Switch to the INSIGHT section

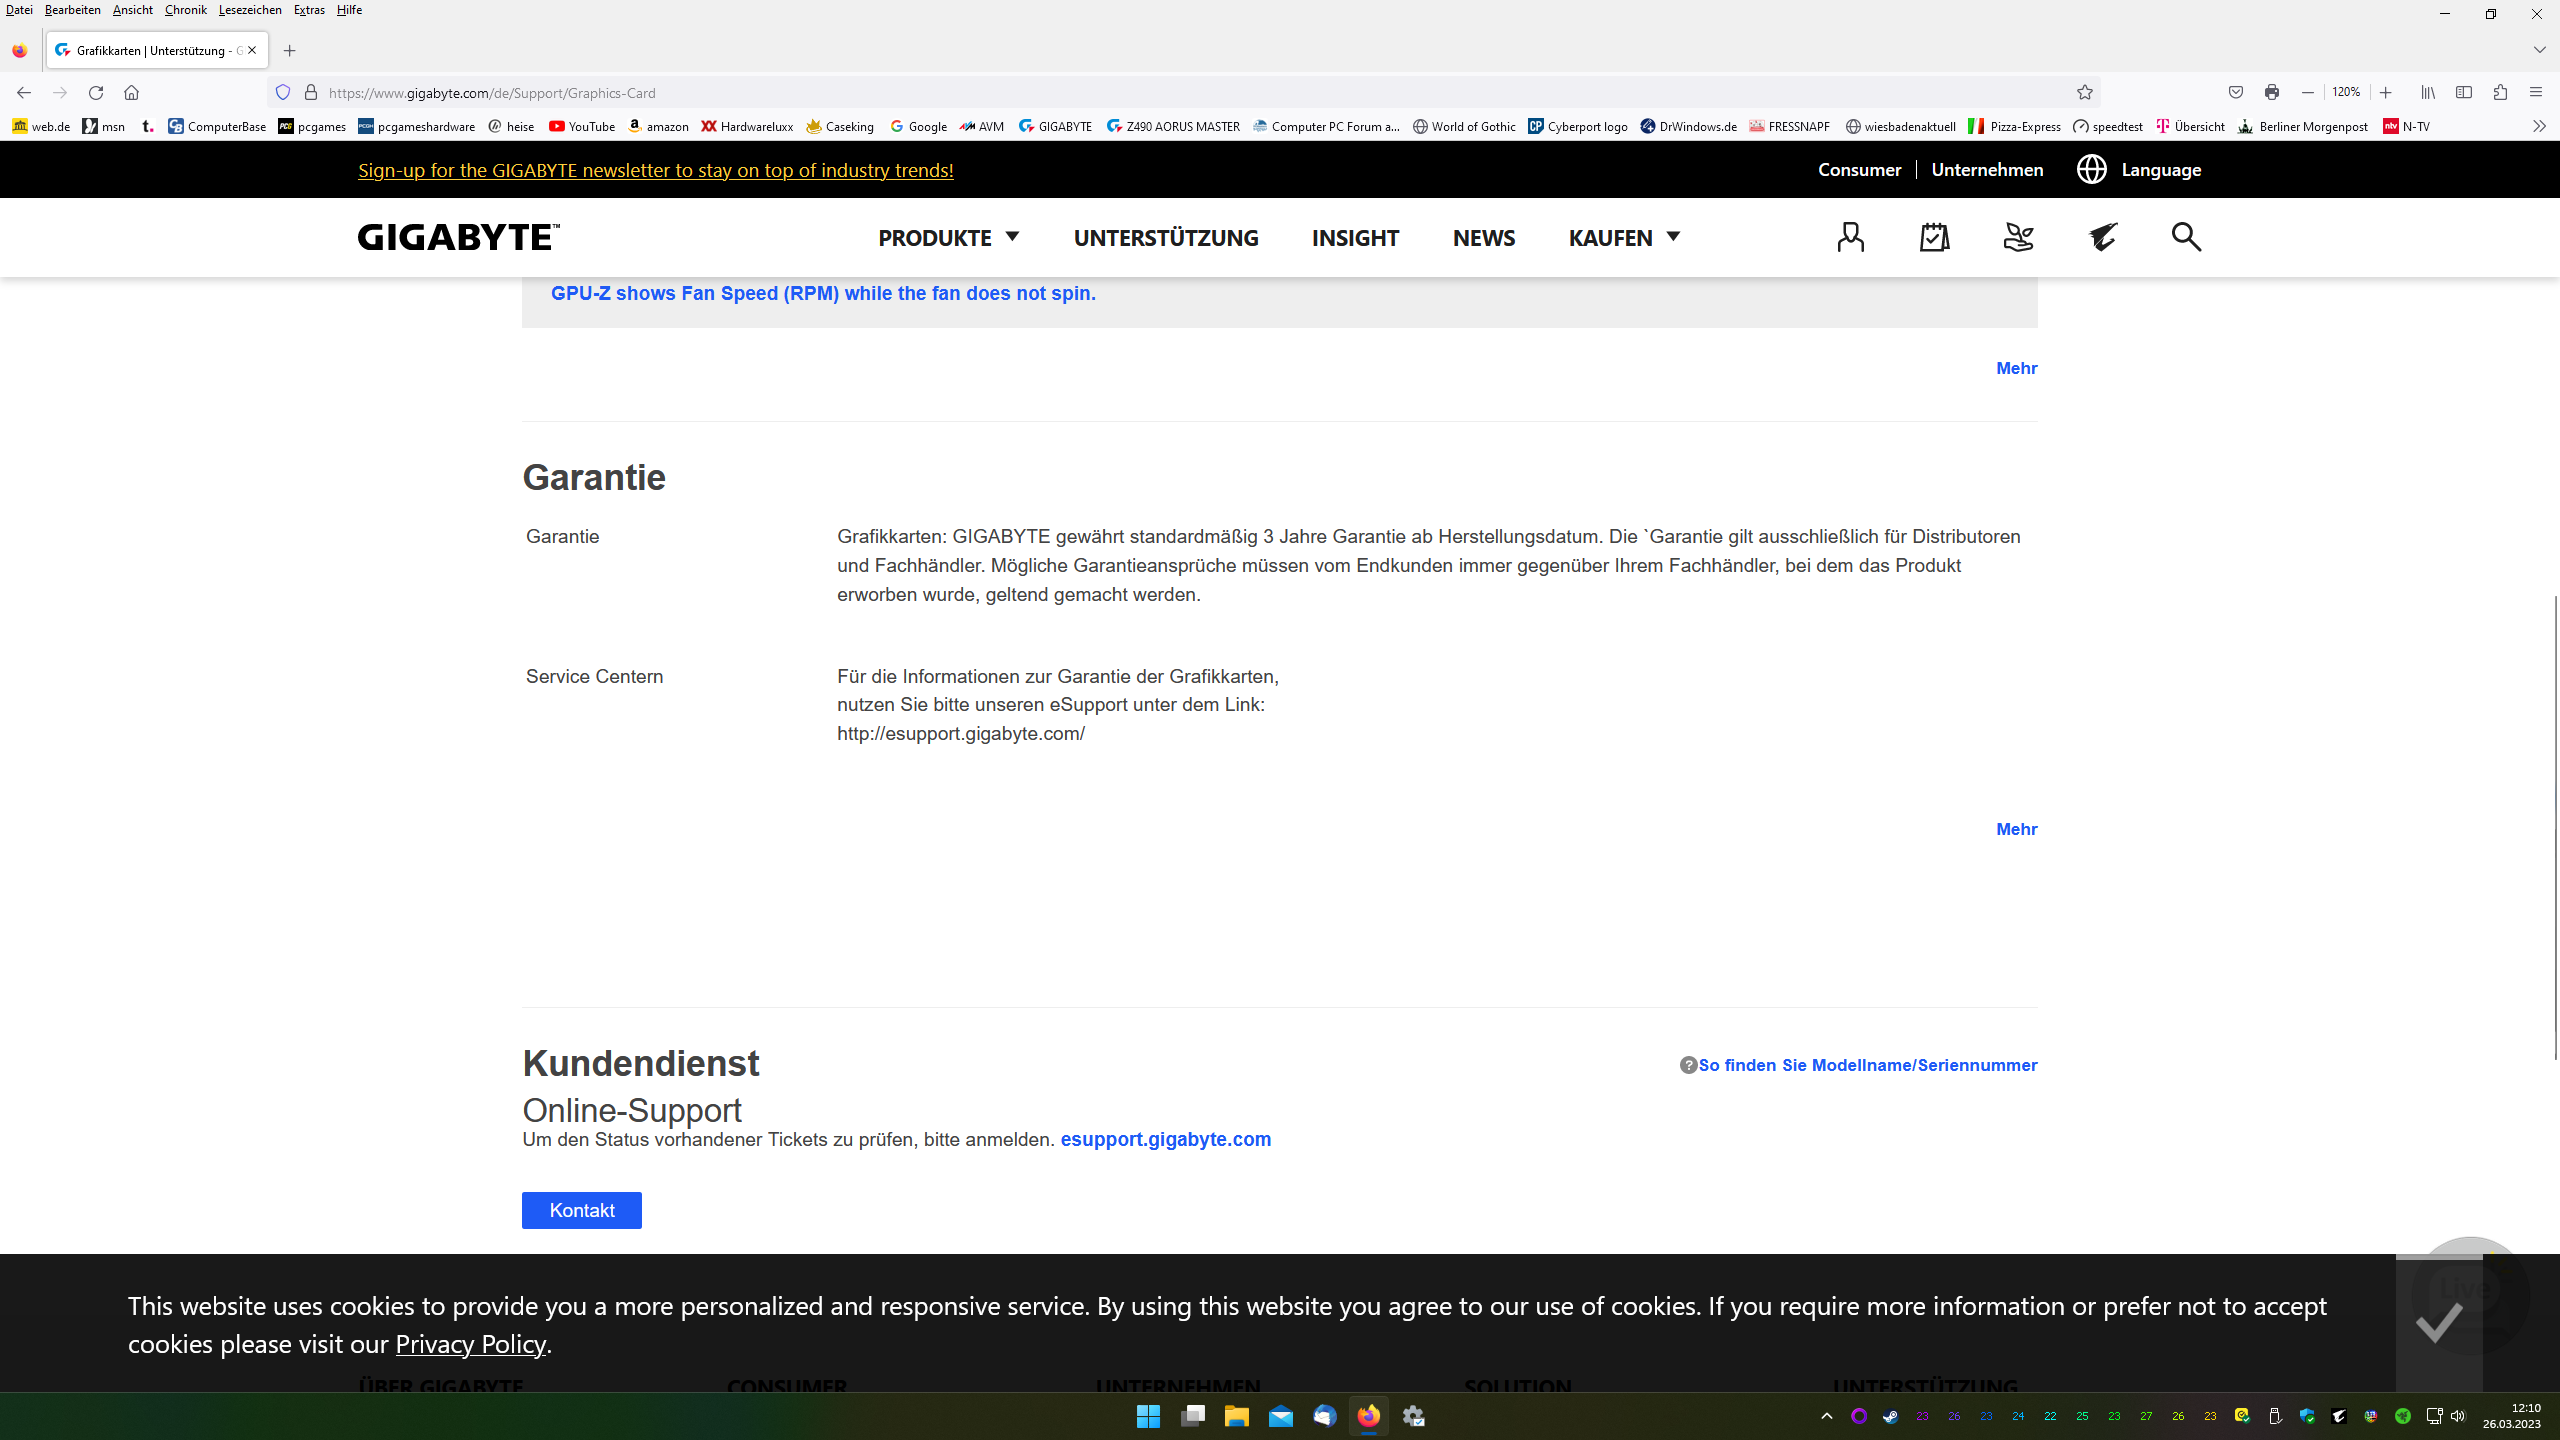click(x=1354, y=237)
